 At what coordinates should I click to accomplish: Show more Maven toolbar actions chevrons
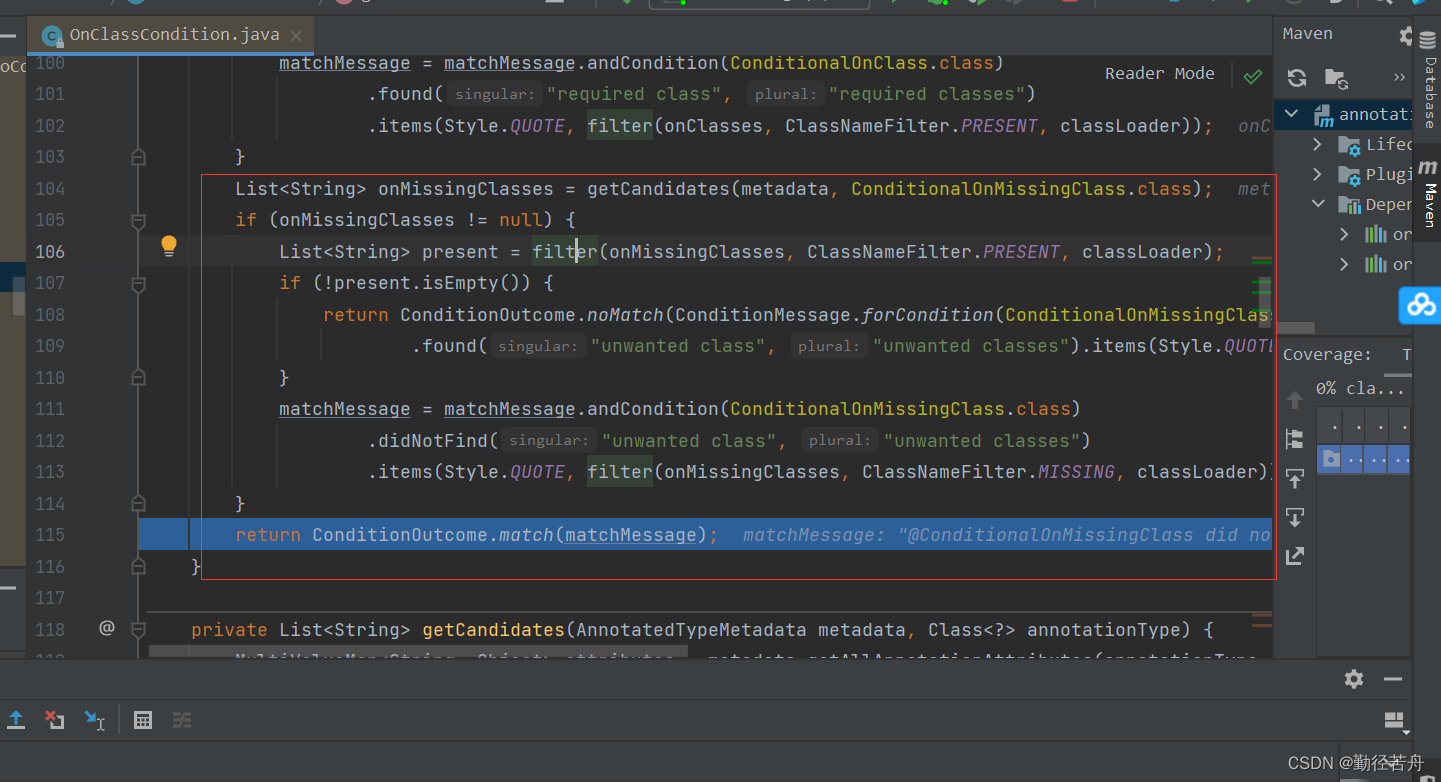1398,77
